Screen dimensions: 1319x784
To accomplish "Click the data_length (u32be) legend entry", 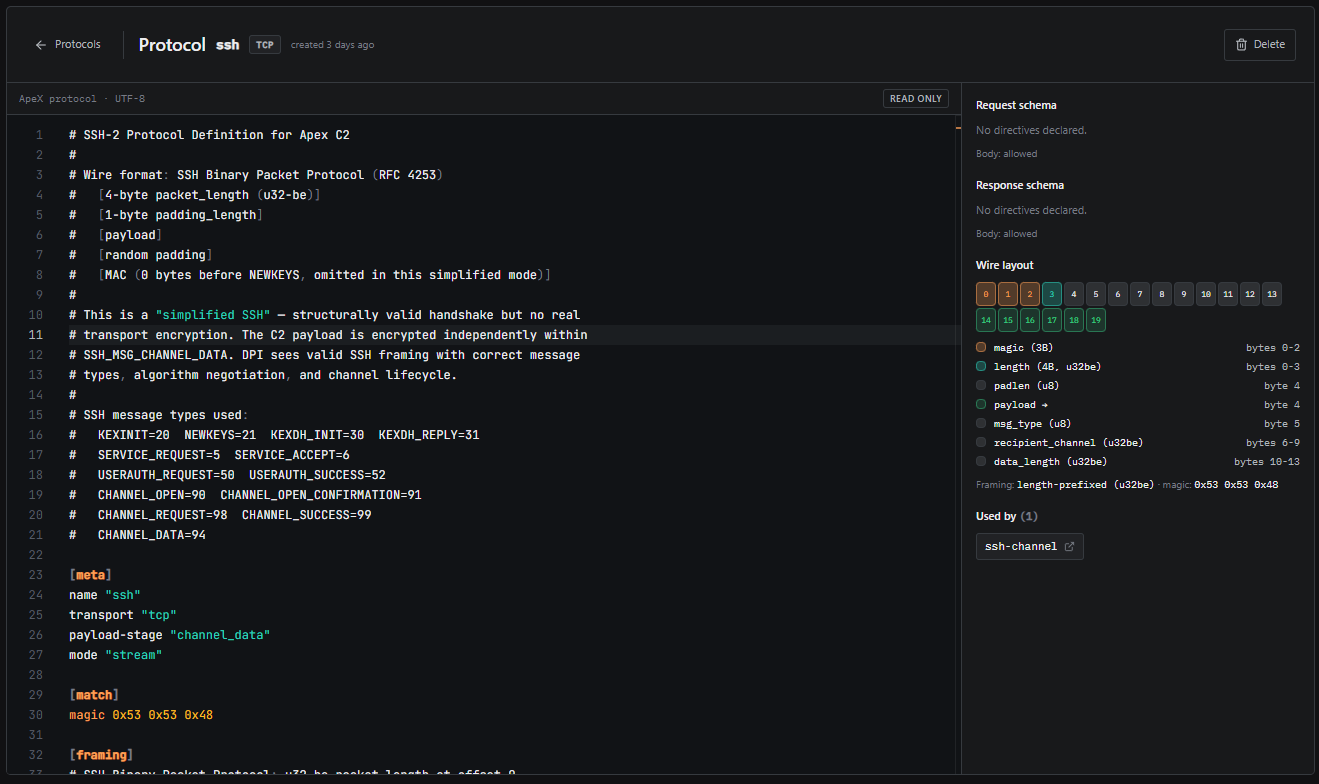I will click(x=1138, y=461).
